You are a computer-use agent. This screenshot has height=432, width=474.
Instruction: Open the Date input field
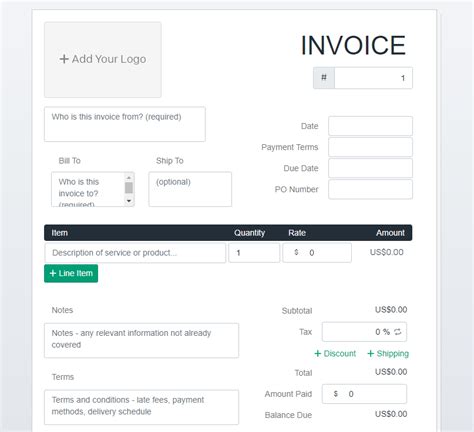370,126
